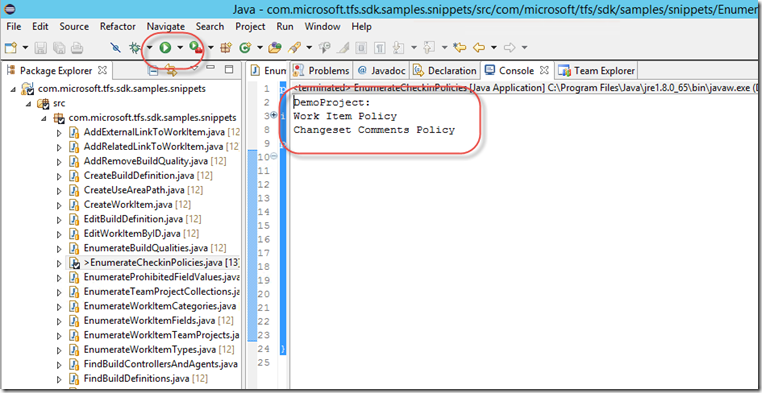
Task: Open the Run dropdown arrow
Action: (180, 48)
